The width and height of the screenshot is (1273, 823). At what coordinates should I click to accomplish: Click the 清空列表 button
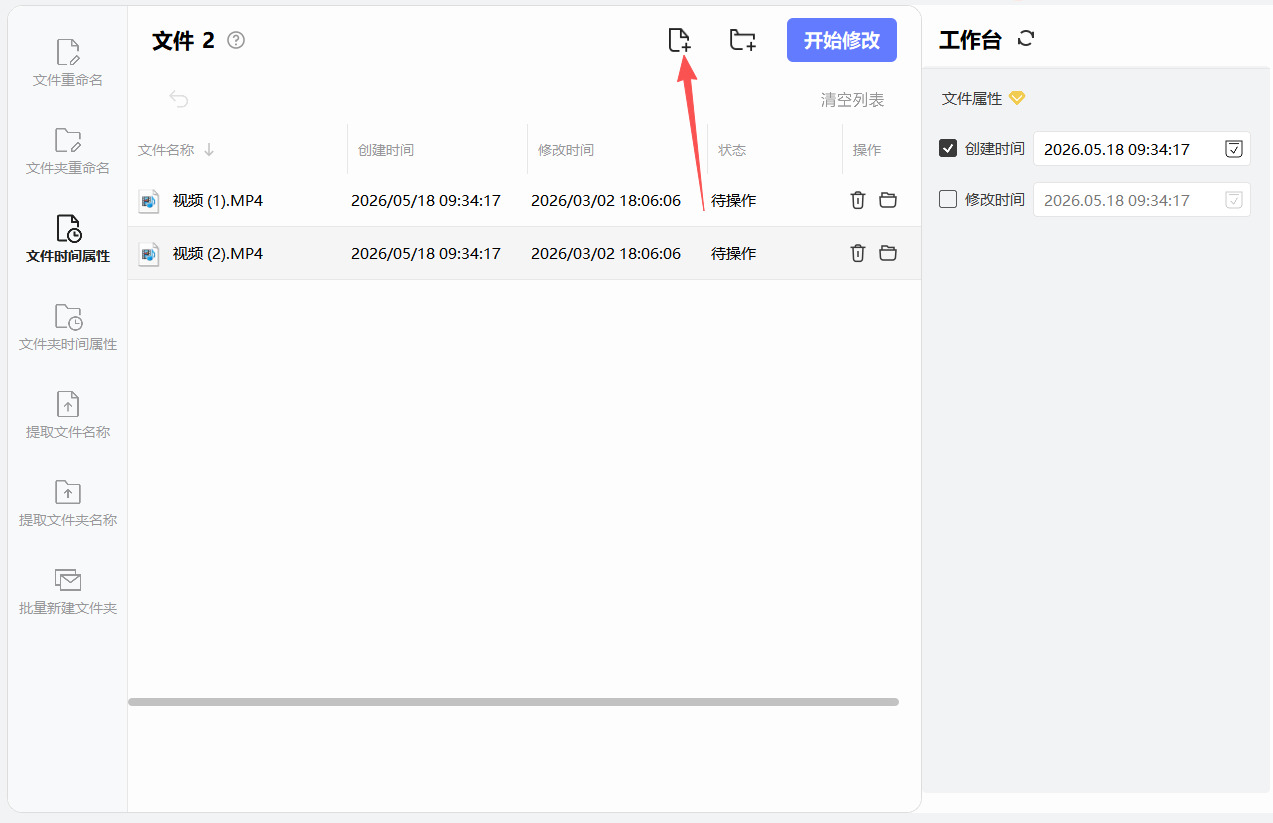[x=852, y=100]
